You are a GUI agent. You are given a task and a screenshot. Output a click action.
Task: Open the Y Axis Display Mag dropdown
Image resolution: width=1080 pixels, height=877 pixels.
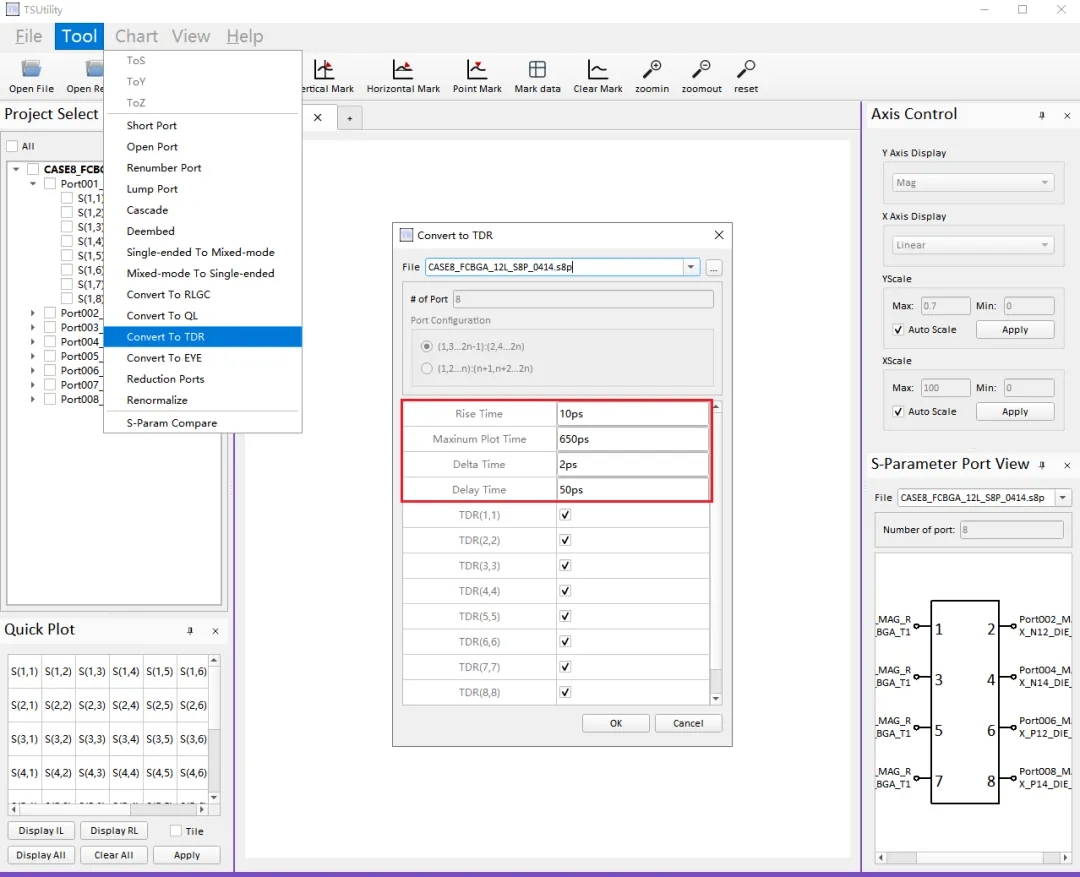pyautogui.click(x=972, y=183)
